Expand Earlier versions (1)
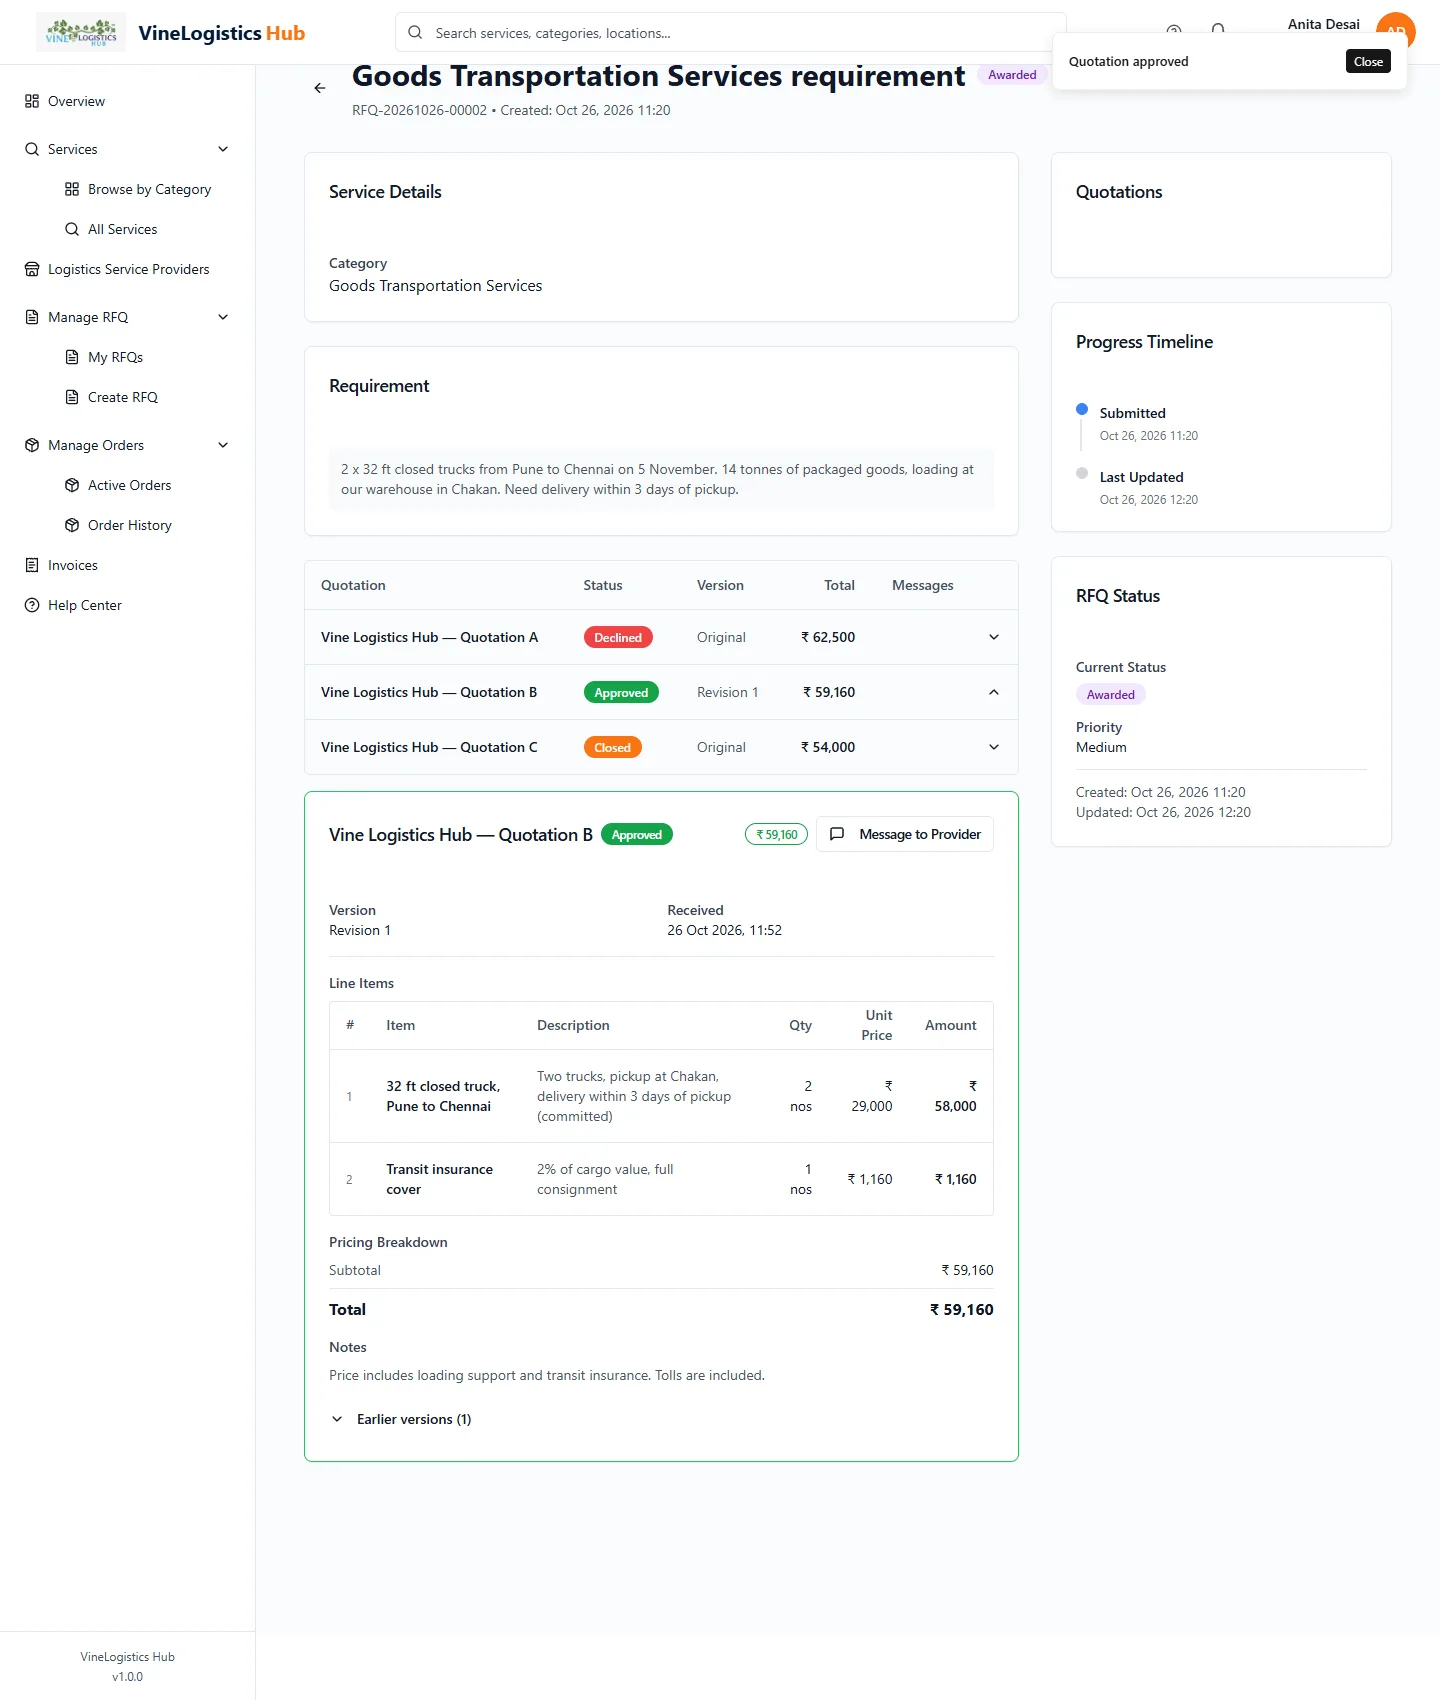 (x=400, y=1419)
